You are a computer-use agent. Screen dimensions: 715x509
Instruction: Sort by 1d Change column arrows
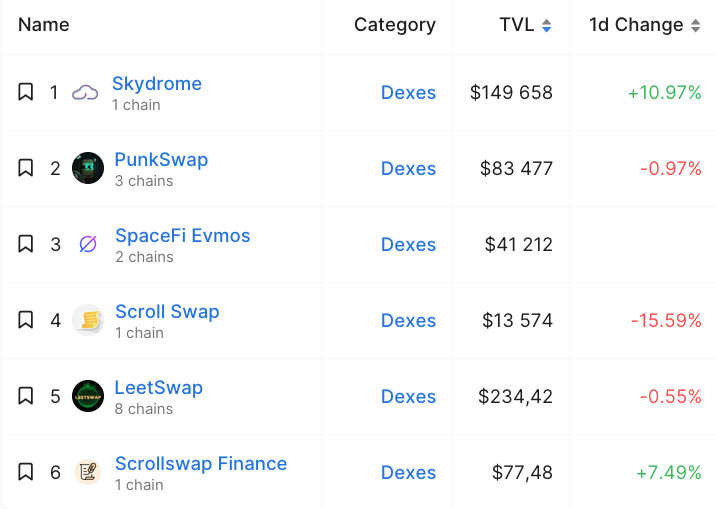(695, 26)
